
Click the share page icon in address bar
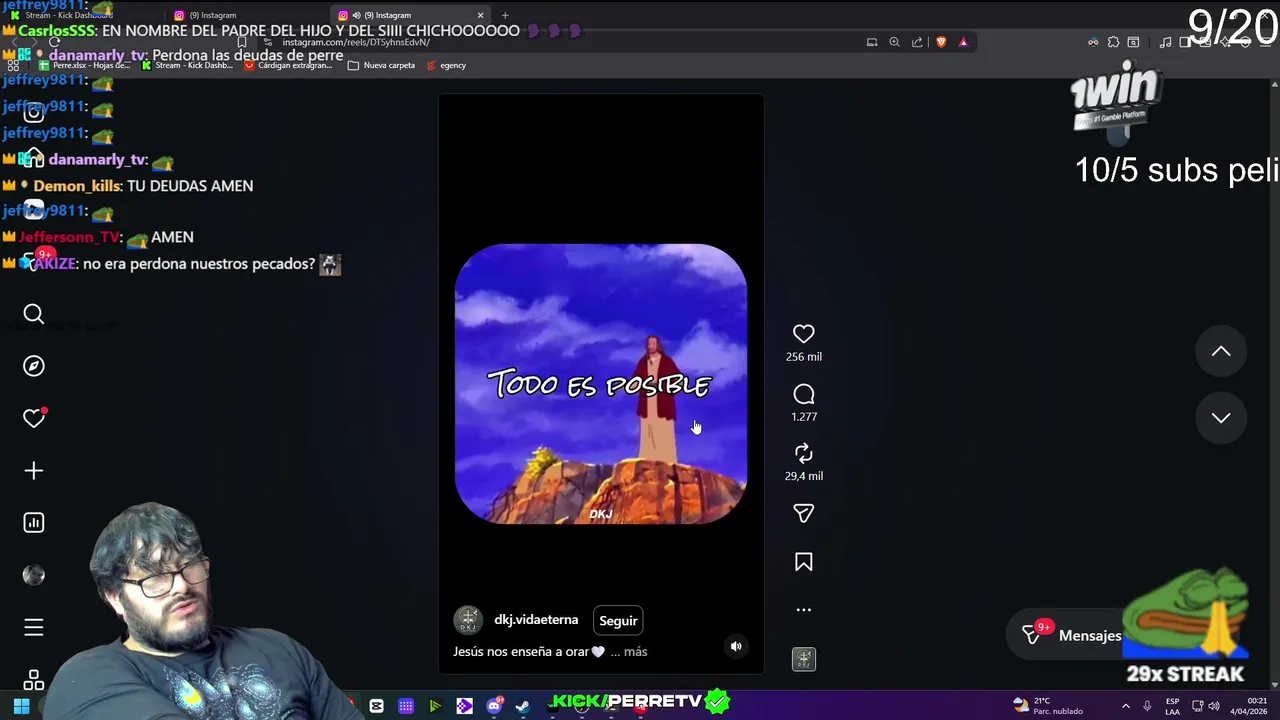click(917, 42)
